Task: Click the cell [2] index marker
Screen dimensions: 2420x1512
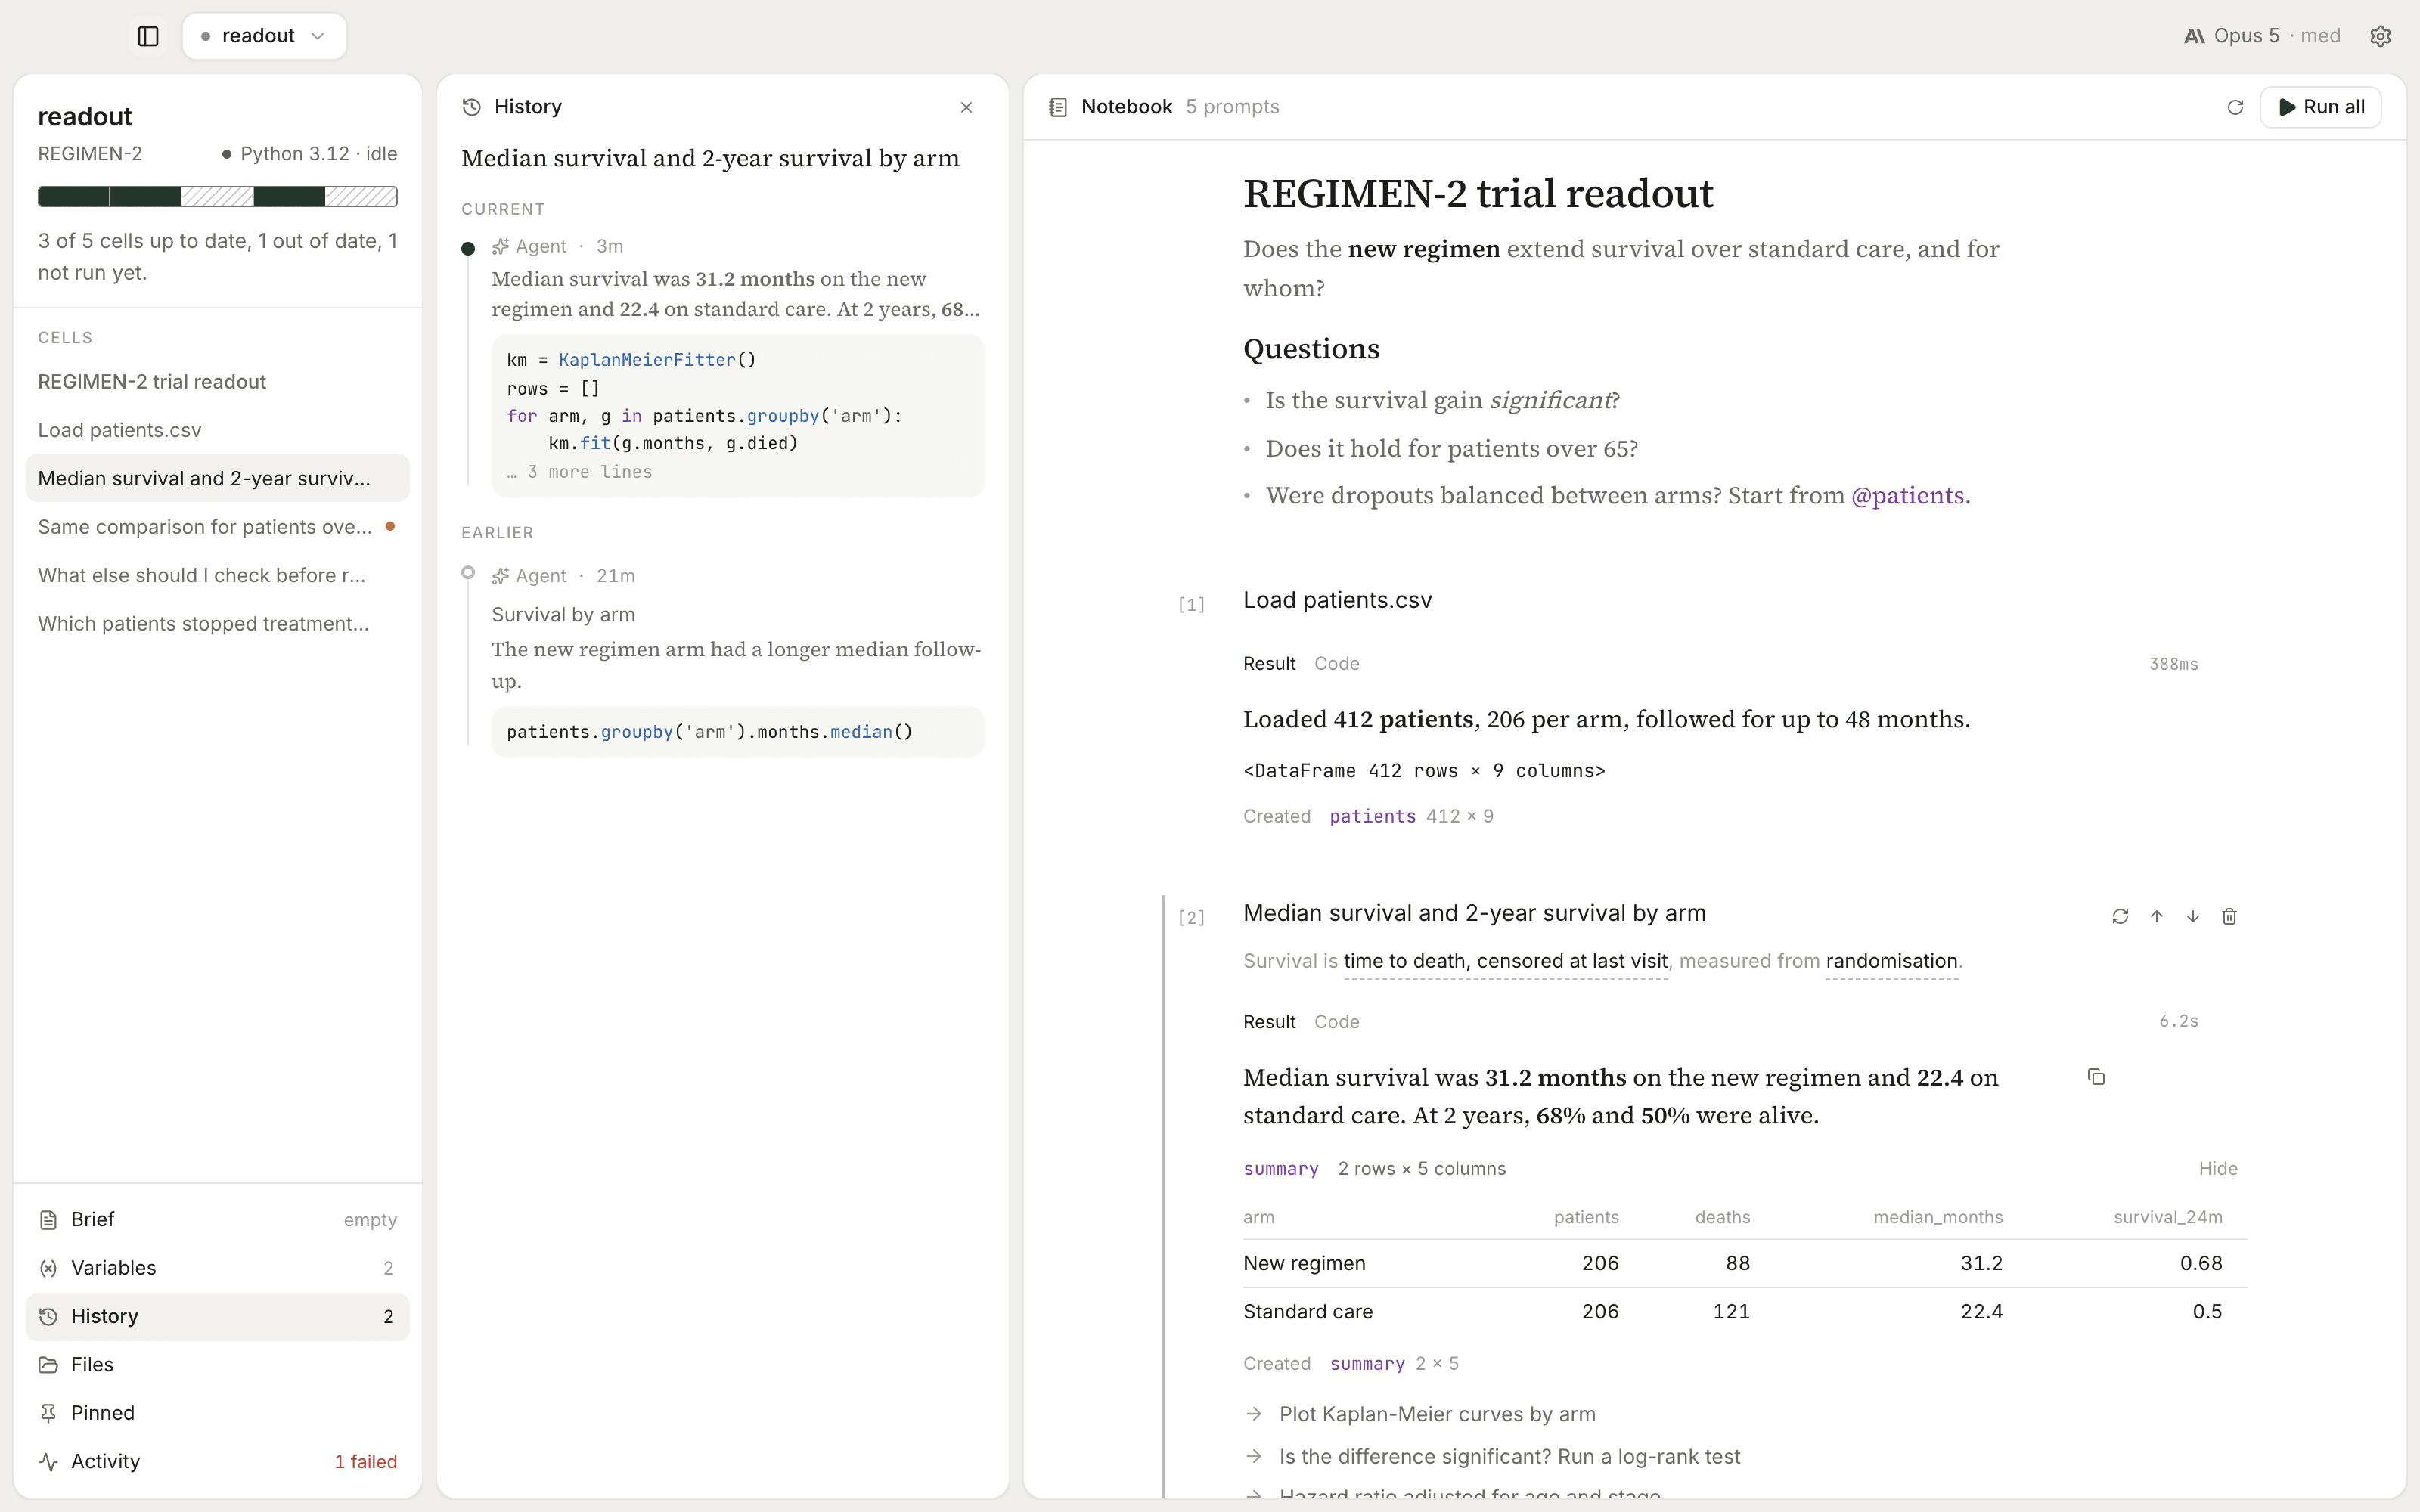Action: click(x=1191, y=917)
